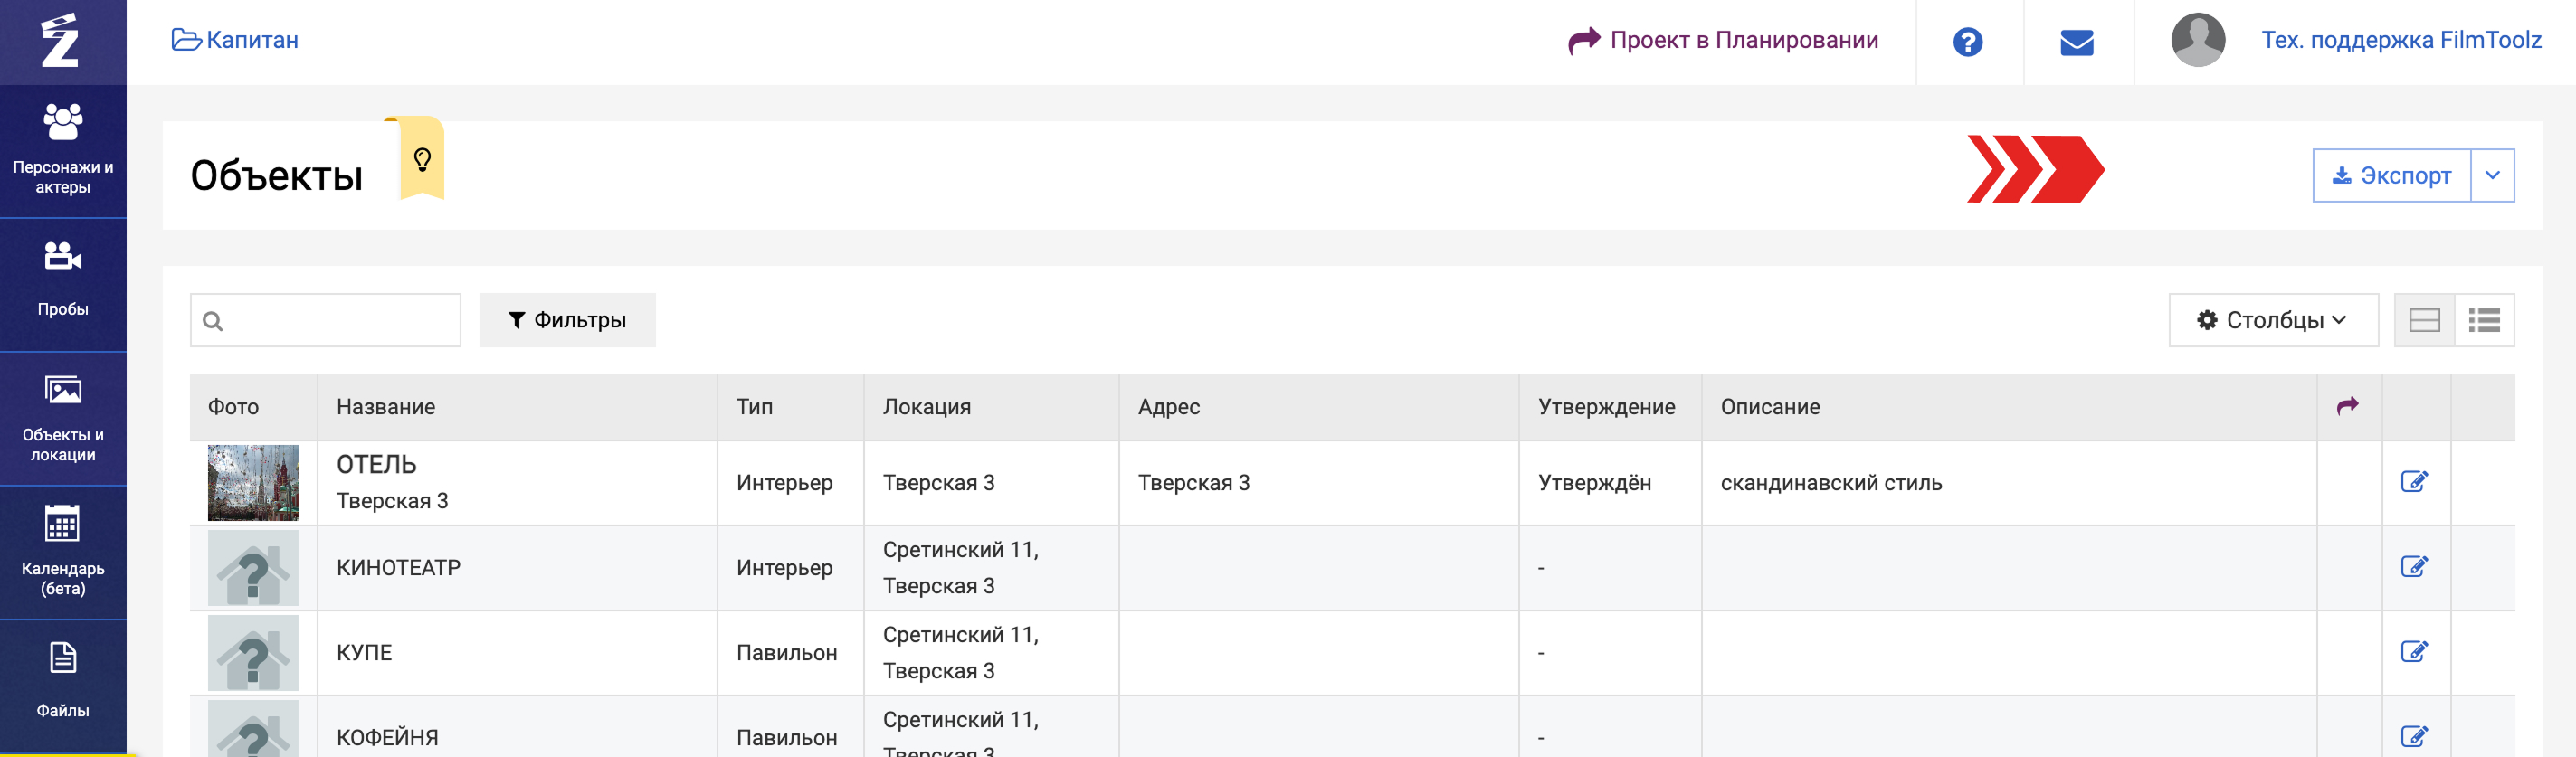Open the КУПЕ placeholder thumbnail
The width and height of the screenshot is (2576, 757).
pos(253,653)
